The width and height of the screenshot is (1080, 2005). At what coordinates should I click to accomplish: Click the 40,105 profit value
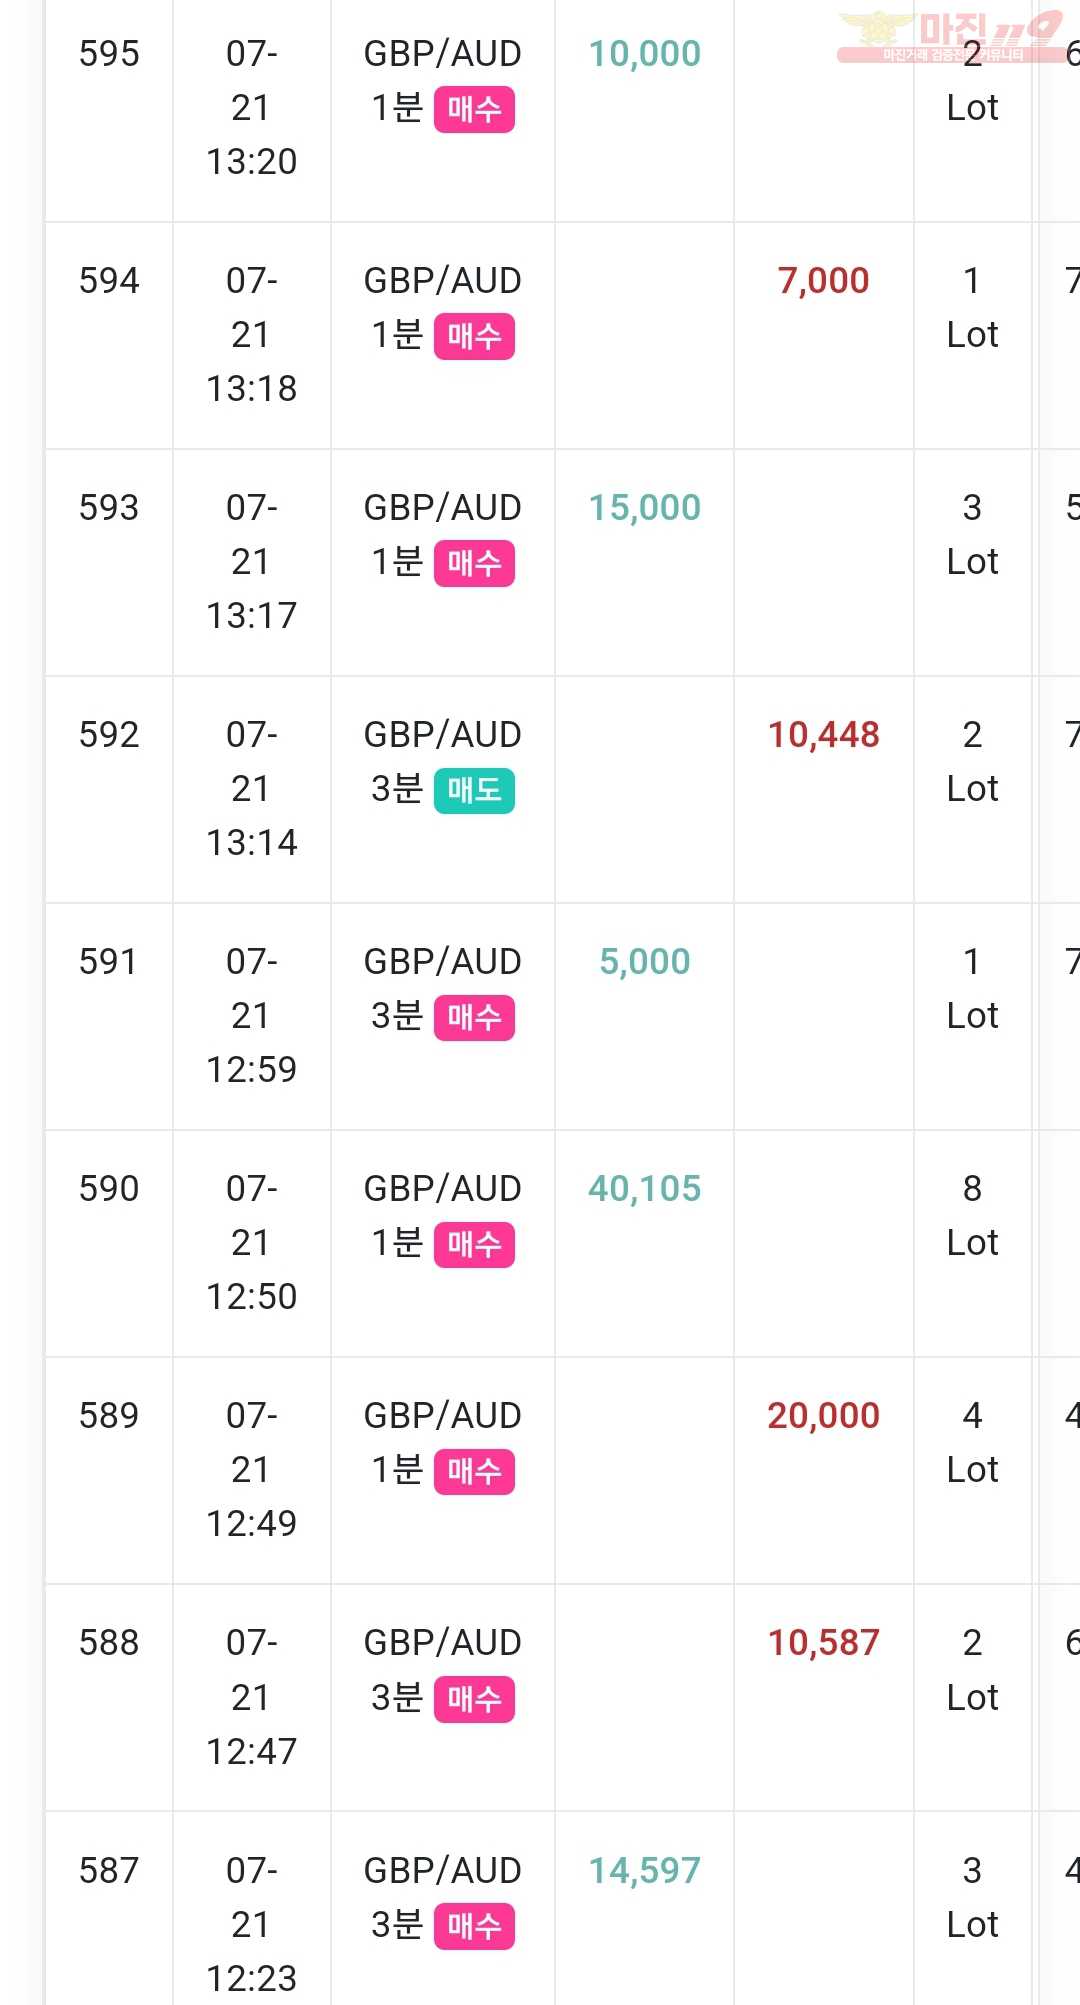click(x=645, y=1188)
